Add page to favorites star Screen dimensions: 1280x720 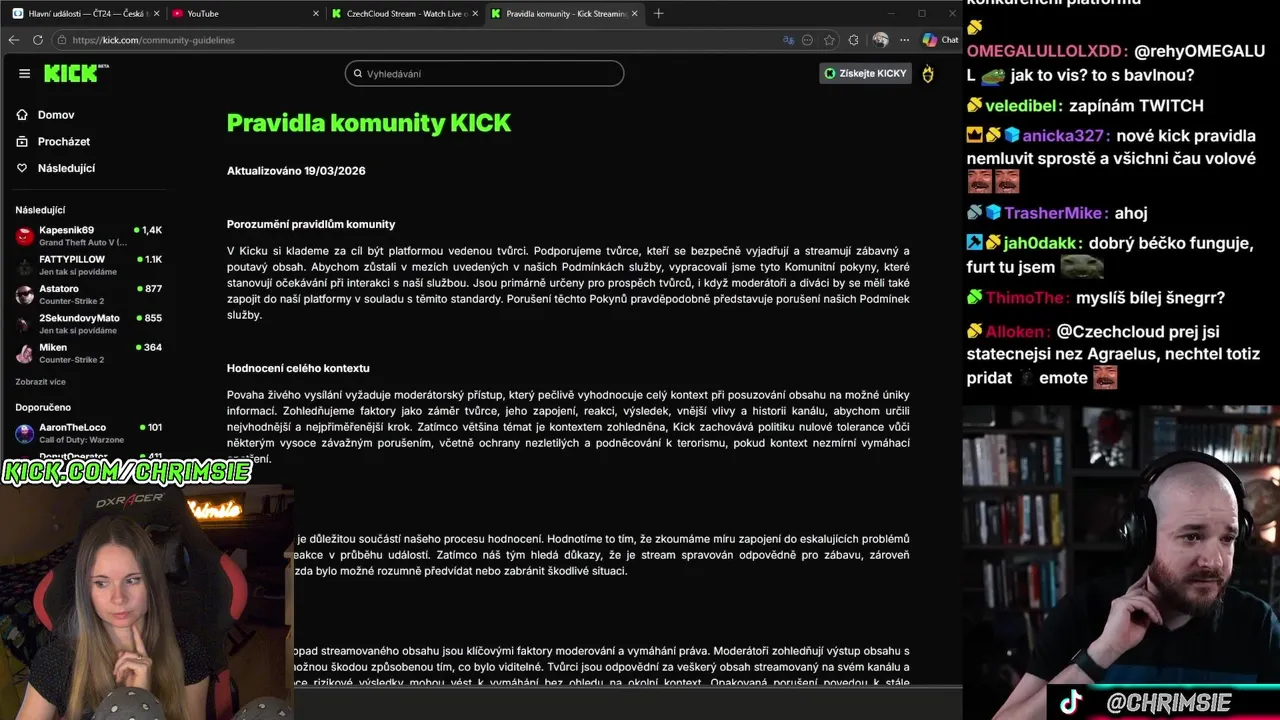point(829,40)
